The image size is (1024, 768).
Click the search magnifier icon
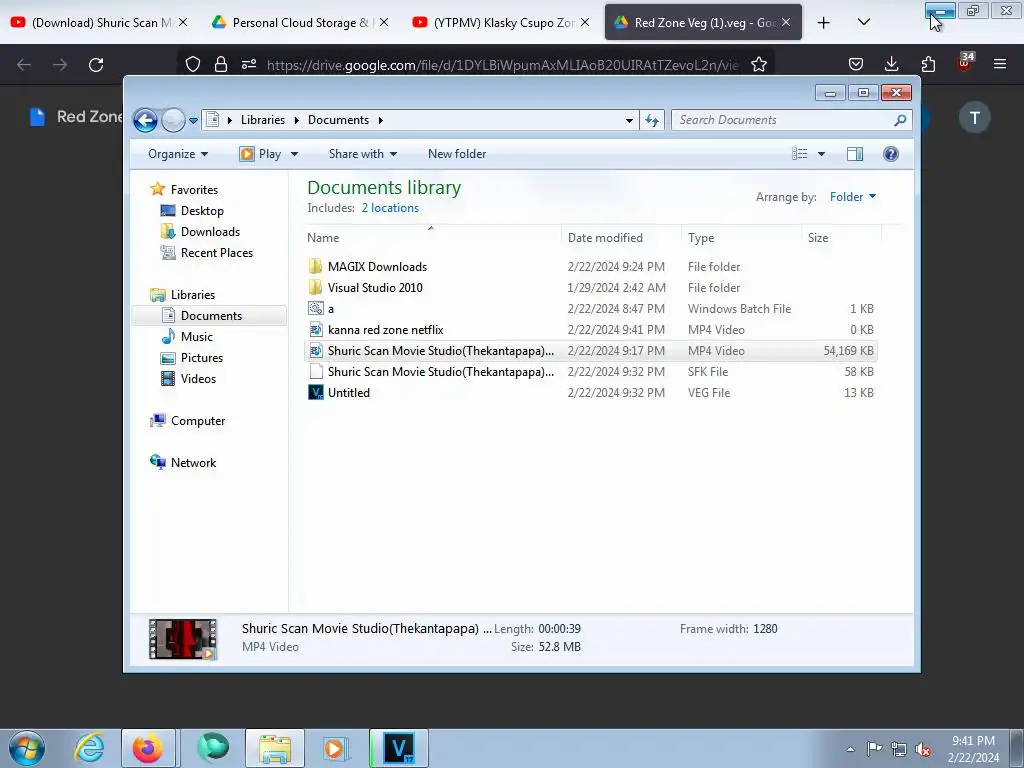click(901, 120)
